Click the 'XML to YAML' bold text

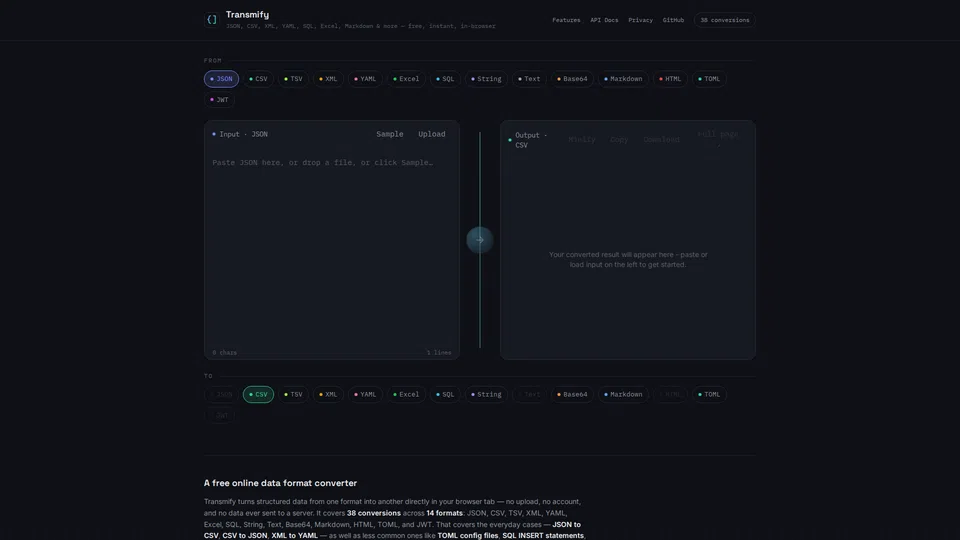pos(294,536)
